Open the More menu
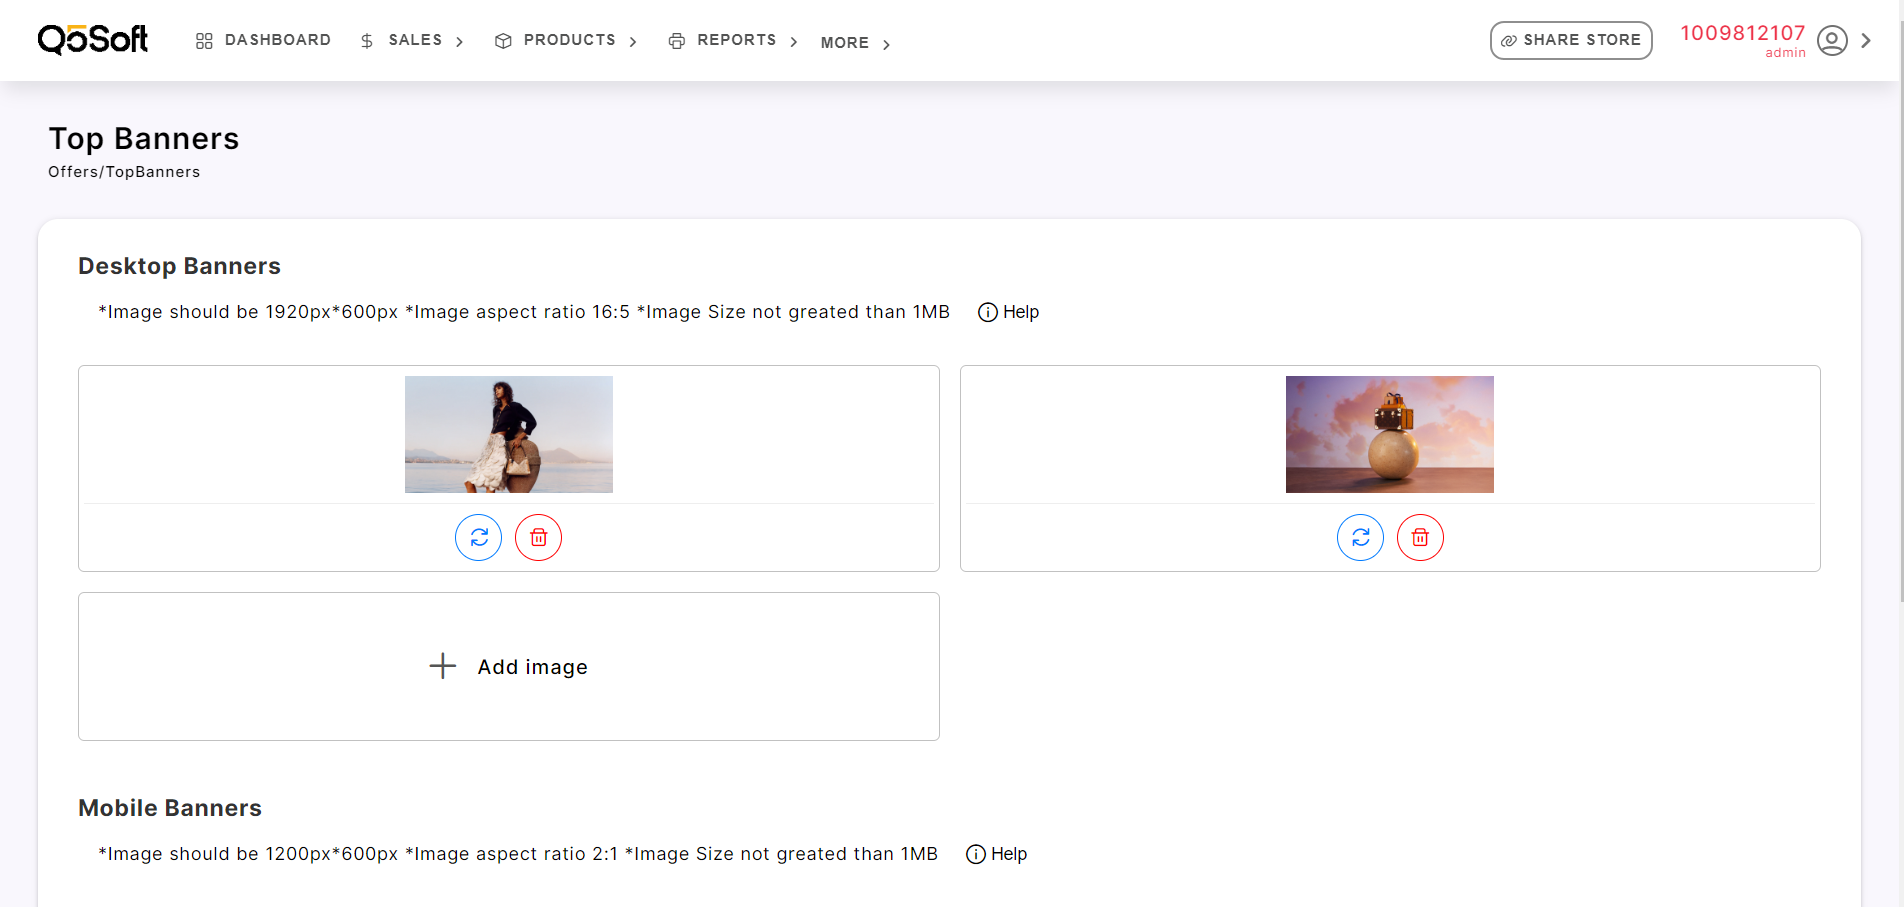 tap(845, 43)
